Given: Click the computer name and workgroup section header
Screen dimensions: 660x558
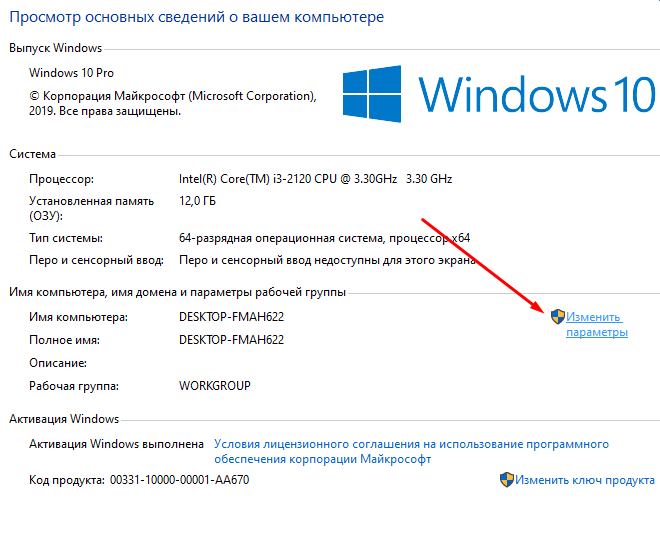Looking at the screenshot, I should (x=177, y=292).
